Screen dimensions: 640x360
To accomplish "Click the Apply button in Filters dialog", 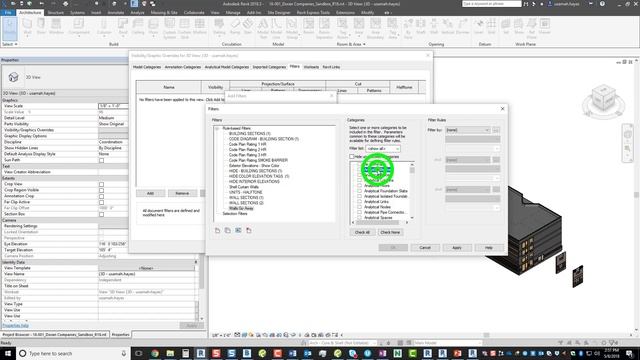I will (x=457, y=248).
